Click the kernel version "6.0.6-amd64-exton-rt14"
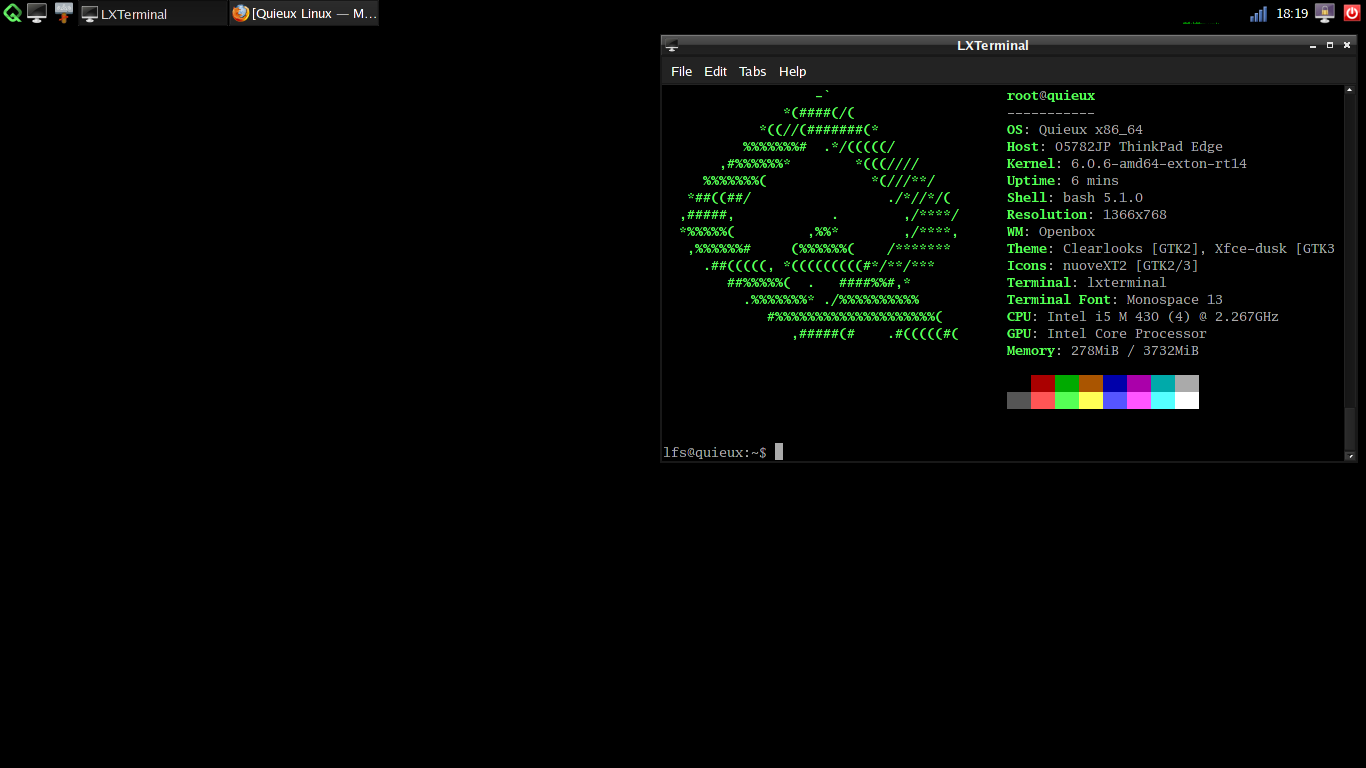Viewport: 1366px width, 768px height. (x=1159, y=164)
